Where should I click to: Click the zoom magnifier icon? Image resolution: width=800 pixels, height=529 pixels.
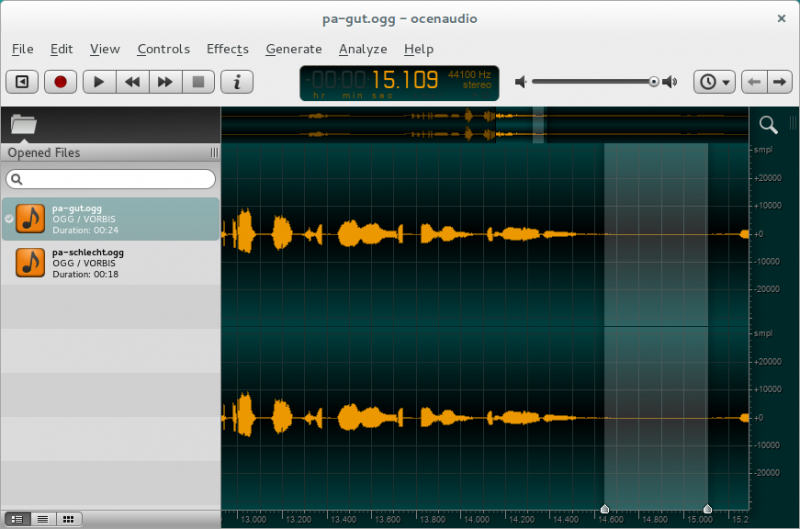tap(768, 125)
